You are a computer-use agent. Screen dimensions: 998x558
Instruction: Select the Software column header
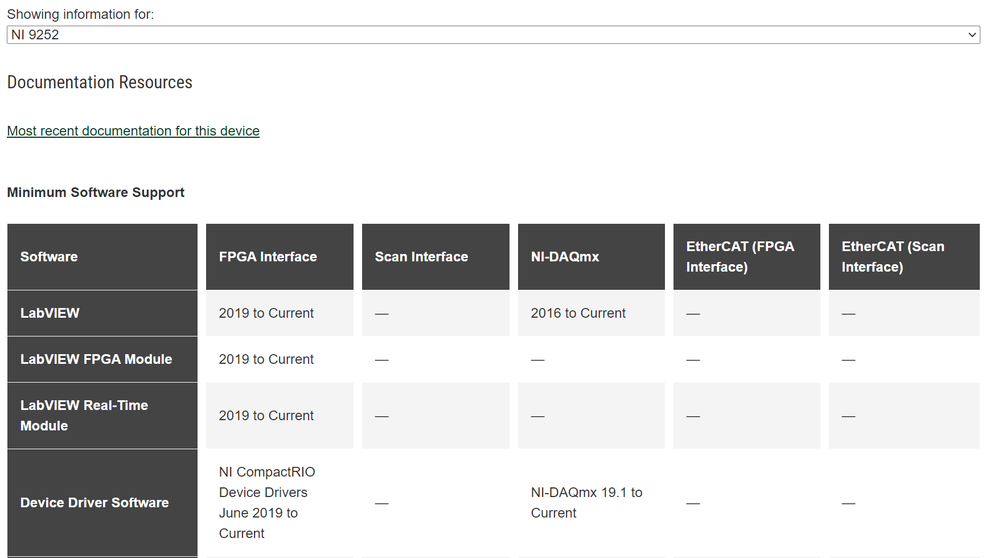102,257
